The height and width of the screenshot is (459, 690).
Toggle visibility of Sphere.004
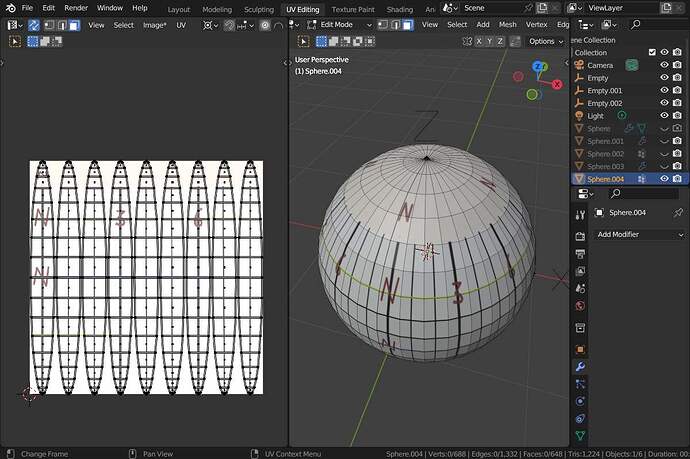click(664, 179)
